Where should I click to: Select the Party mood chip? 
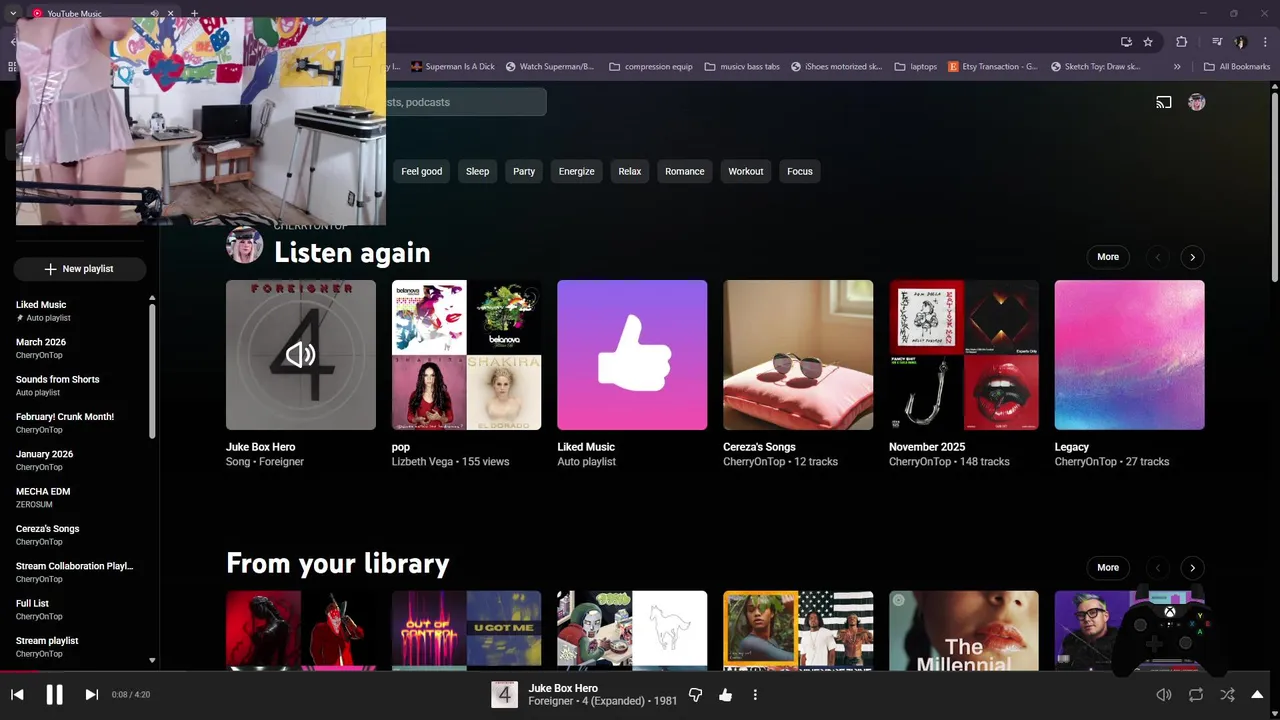pos(524,171)
